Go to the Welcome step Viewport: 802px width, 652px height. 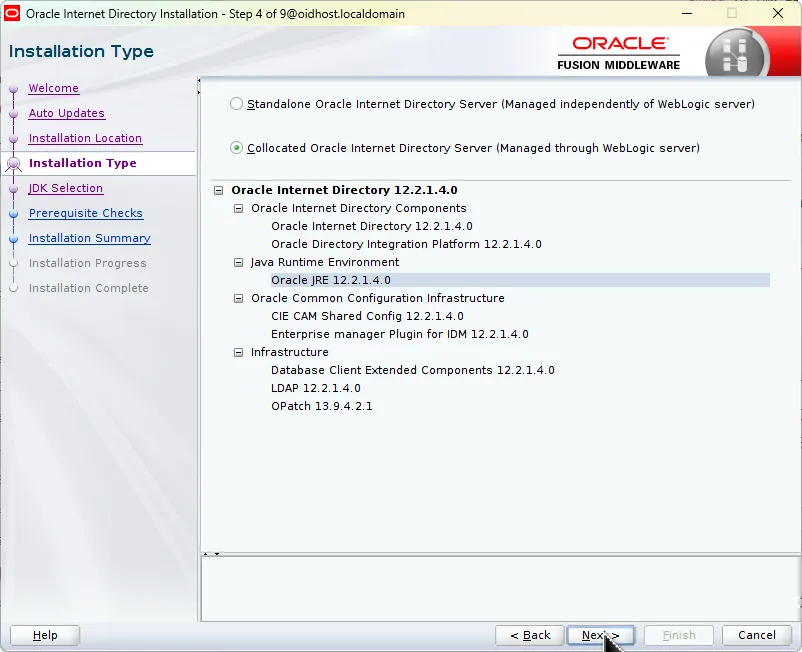[x=54, y=88]
